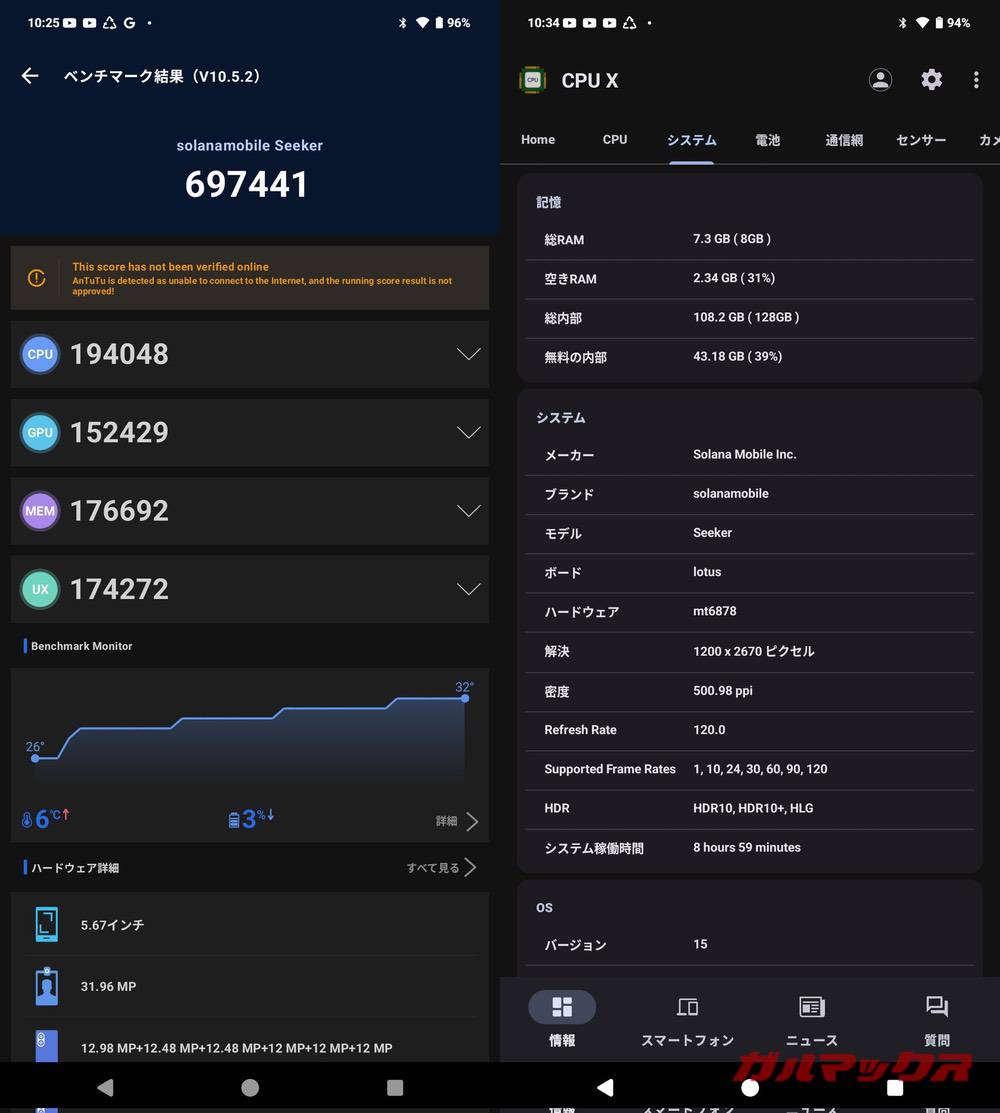Tap the purple MEM score badge
Image resolution: width=1000 pixels, height=1113 pixels.
point(40,511)
